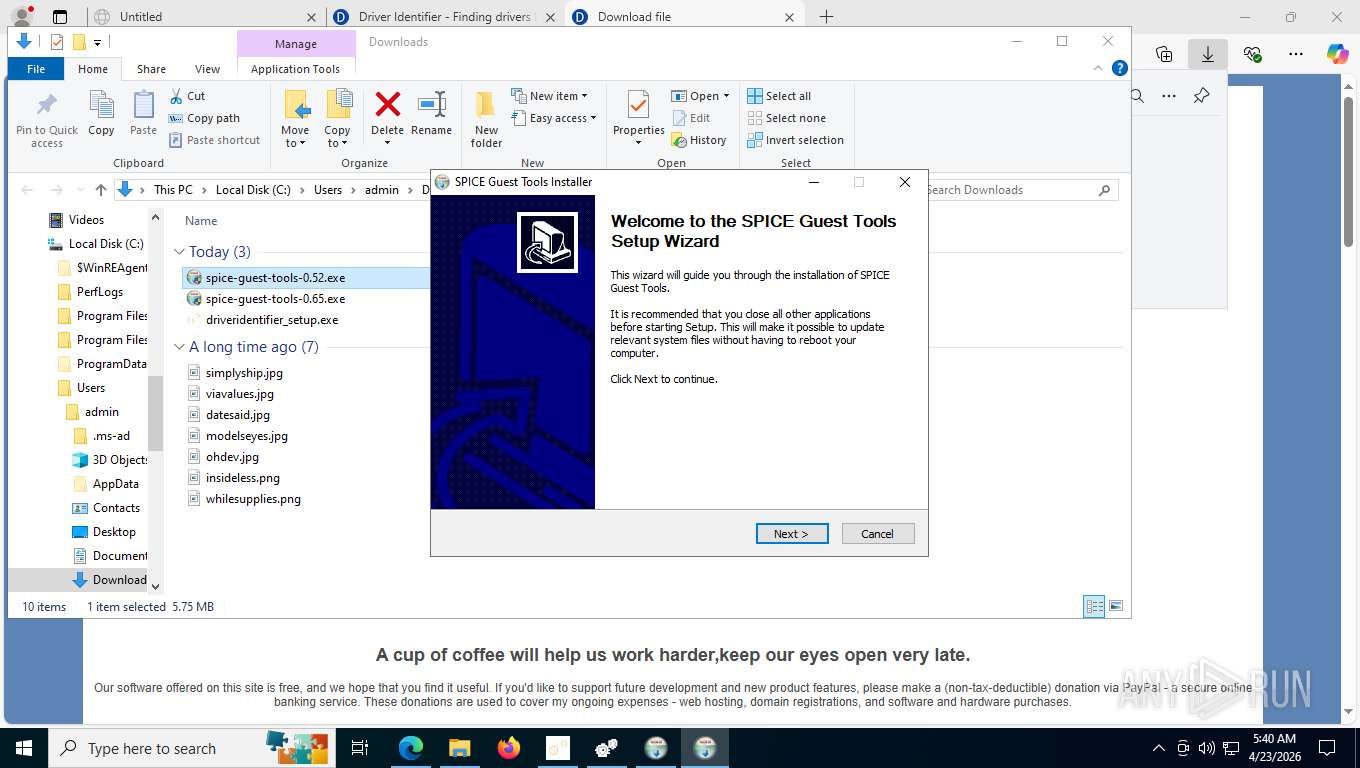This screenshot has width=1360, height=768.
Task: Select datesaid.jpg file
Action: 238,415
